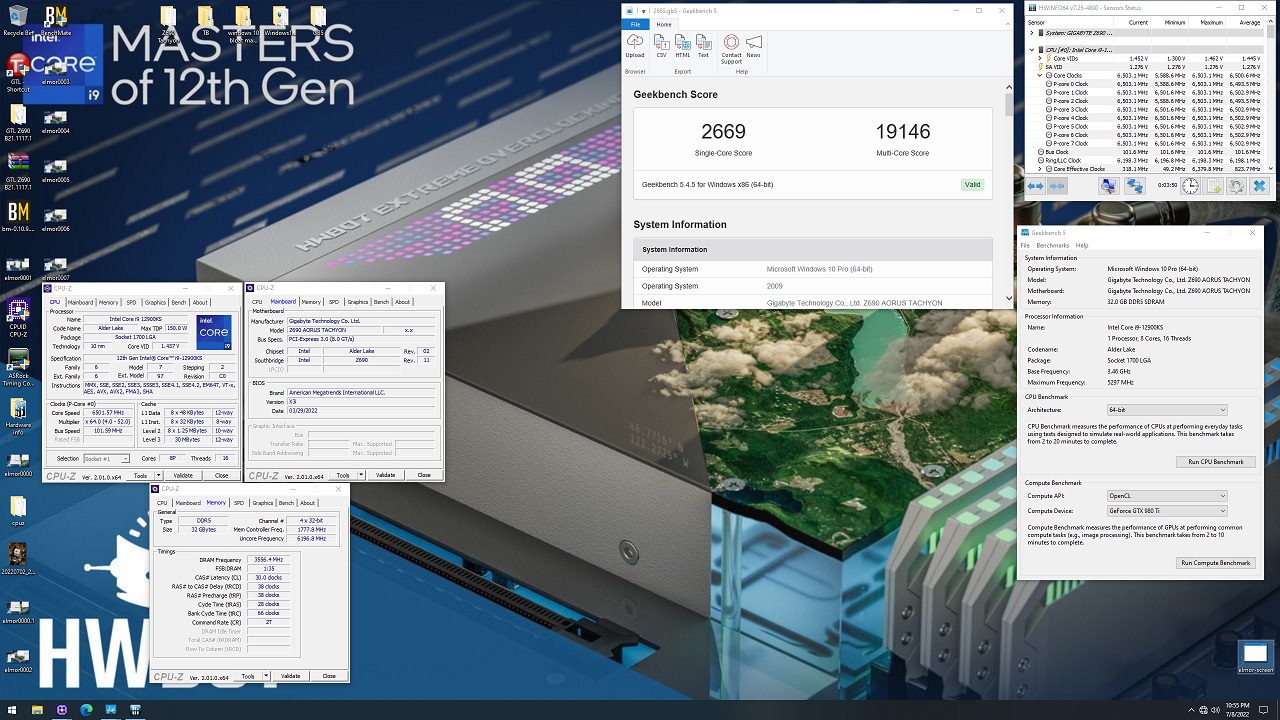Click the Upload icon in Geekbench Browser group

(x=635, y=45)
